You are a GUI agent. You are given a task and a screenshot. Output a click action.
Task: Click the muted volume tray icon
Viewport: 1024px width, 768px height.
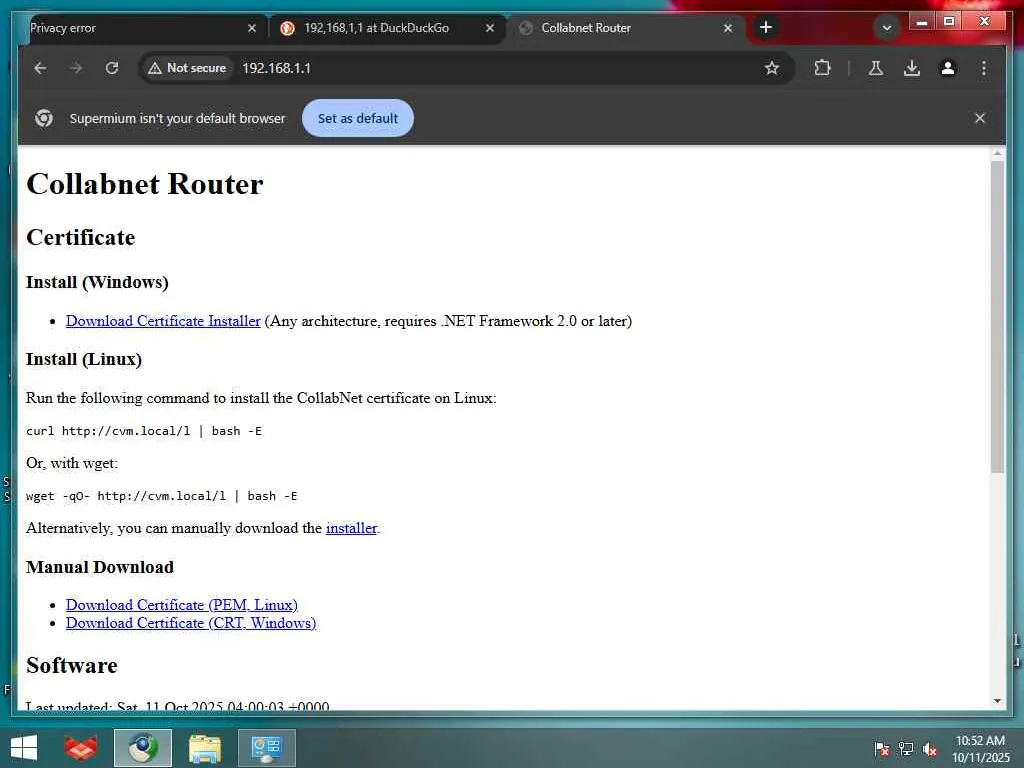click(x=930, y=749)
